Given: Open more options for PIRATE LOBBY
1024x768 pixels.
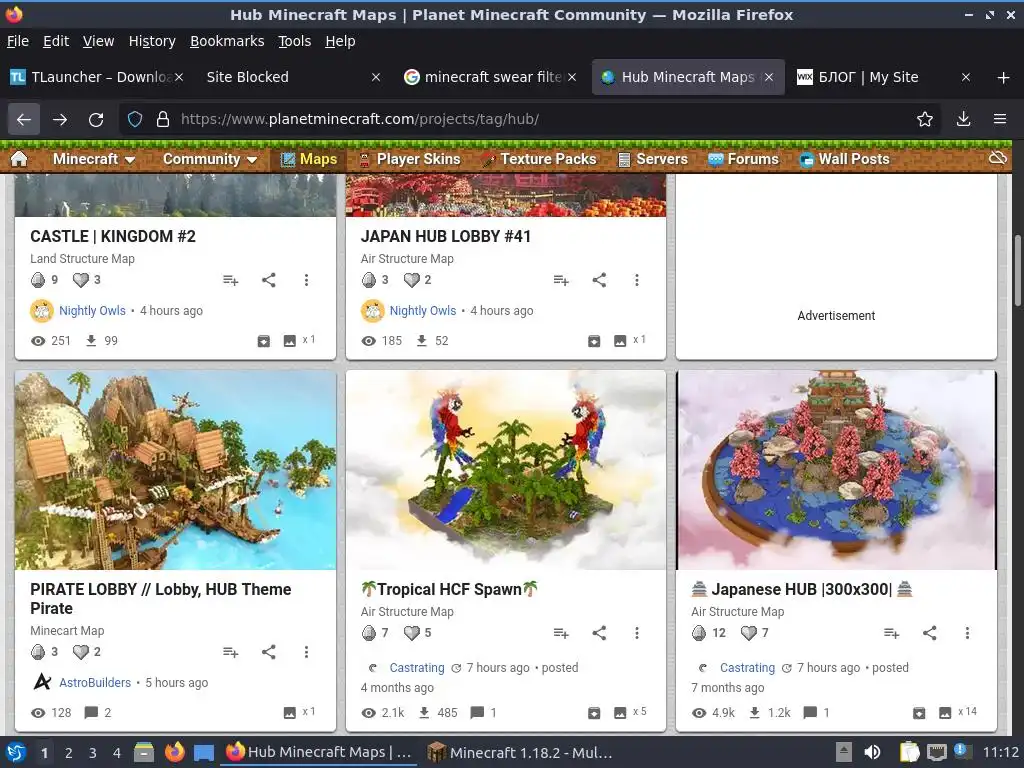Looking at the screenshot, I should click(306, 652).
